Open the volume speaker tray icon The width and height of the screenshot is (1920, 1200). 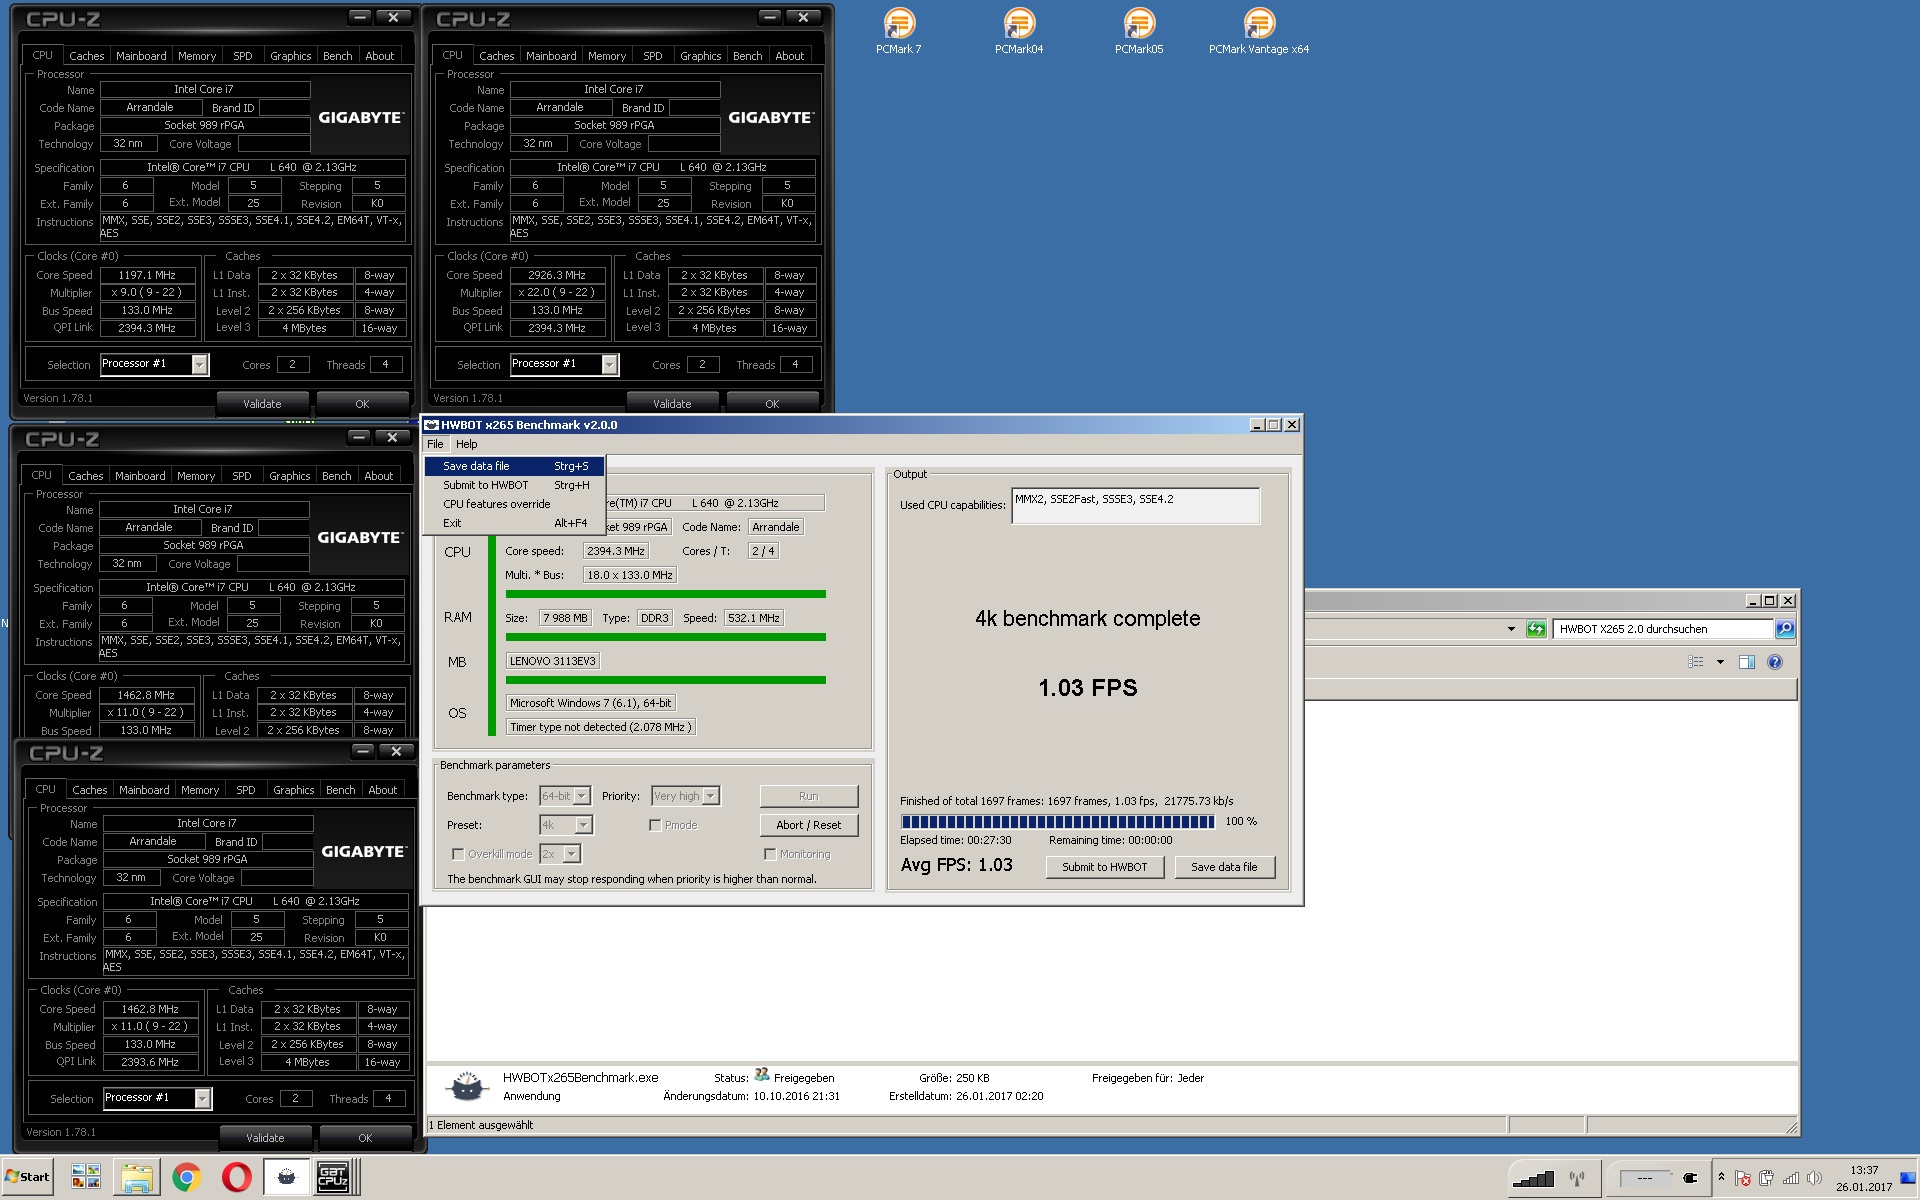[1814, 1178]
